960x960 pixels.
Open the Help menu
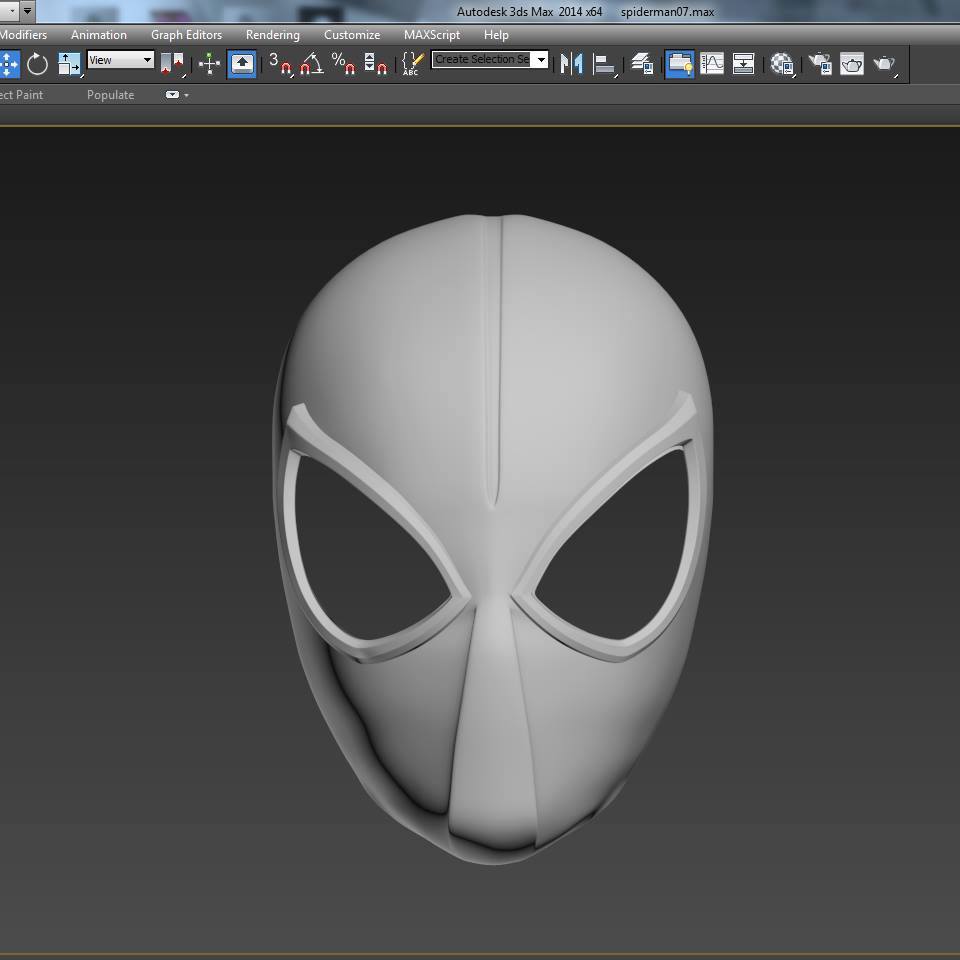coord(496,35)
